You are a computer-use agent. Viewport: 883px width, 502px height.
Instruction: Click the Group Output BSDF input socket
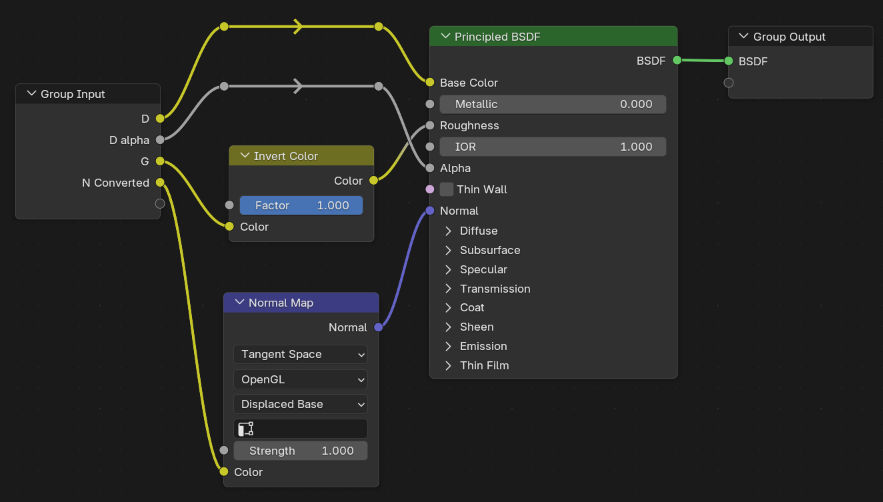tap(729, 61)
